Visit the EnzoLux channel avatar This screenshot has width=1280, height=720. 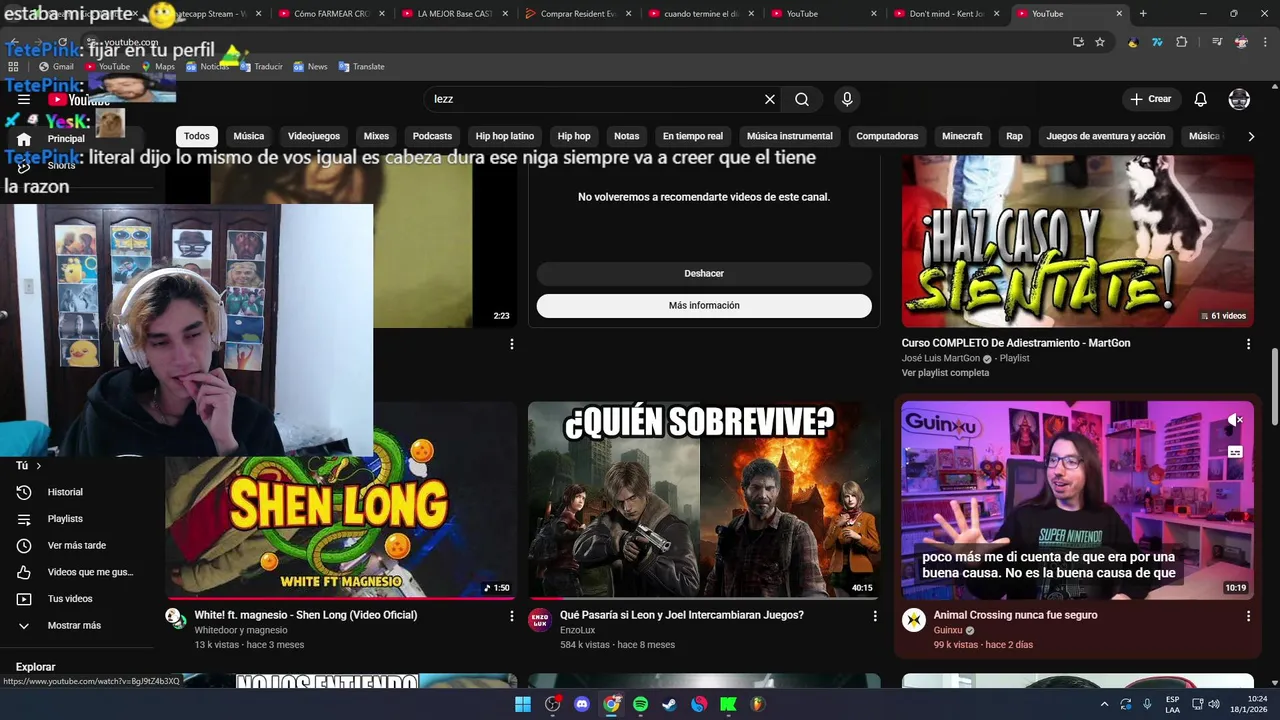[540, 619]
